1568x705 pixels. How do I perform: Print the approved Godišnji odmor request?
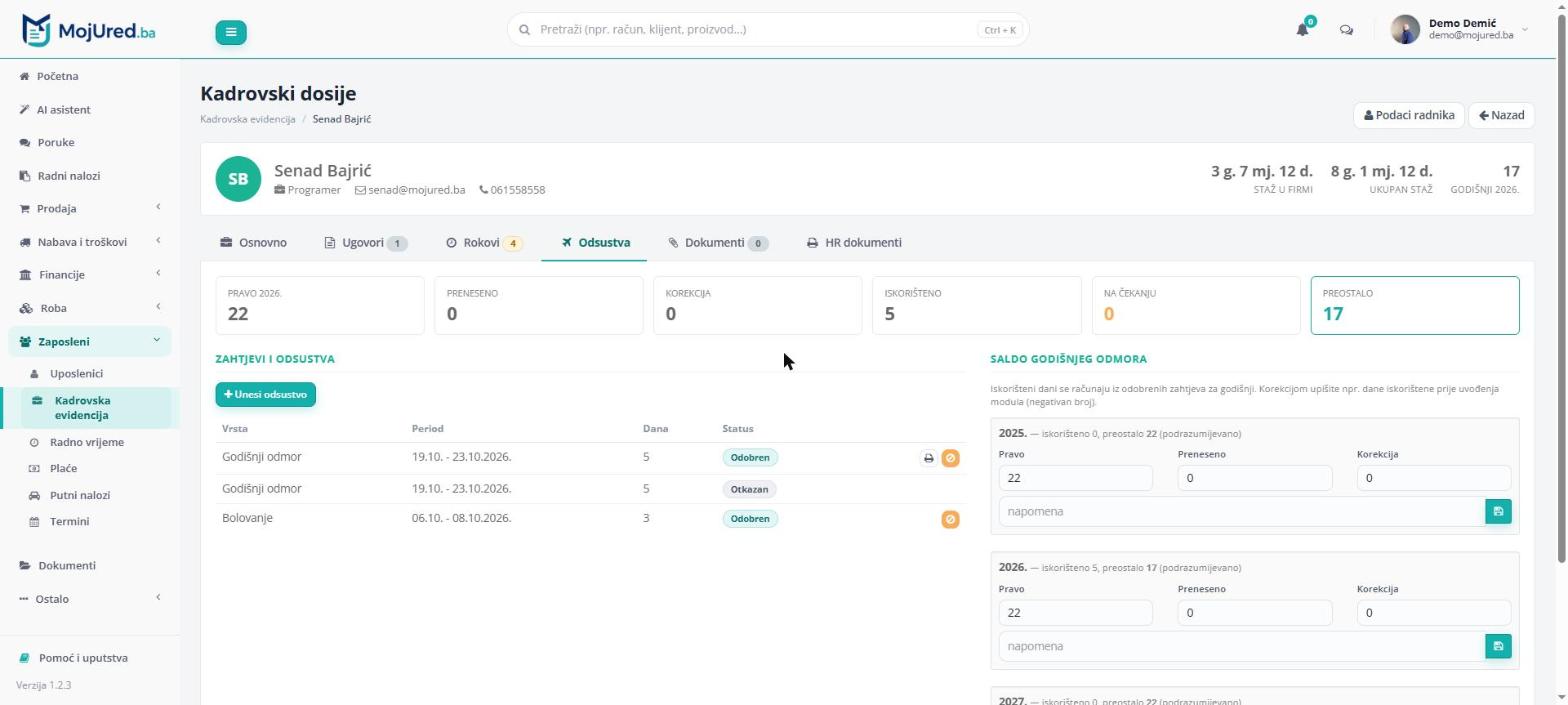[928, 458]
